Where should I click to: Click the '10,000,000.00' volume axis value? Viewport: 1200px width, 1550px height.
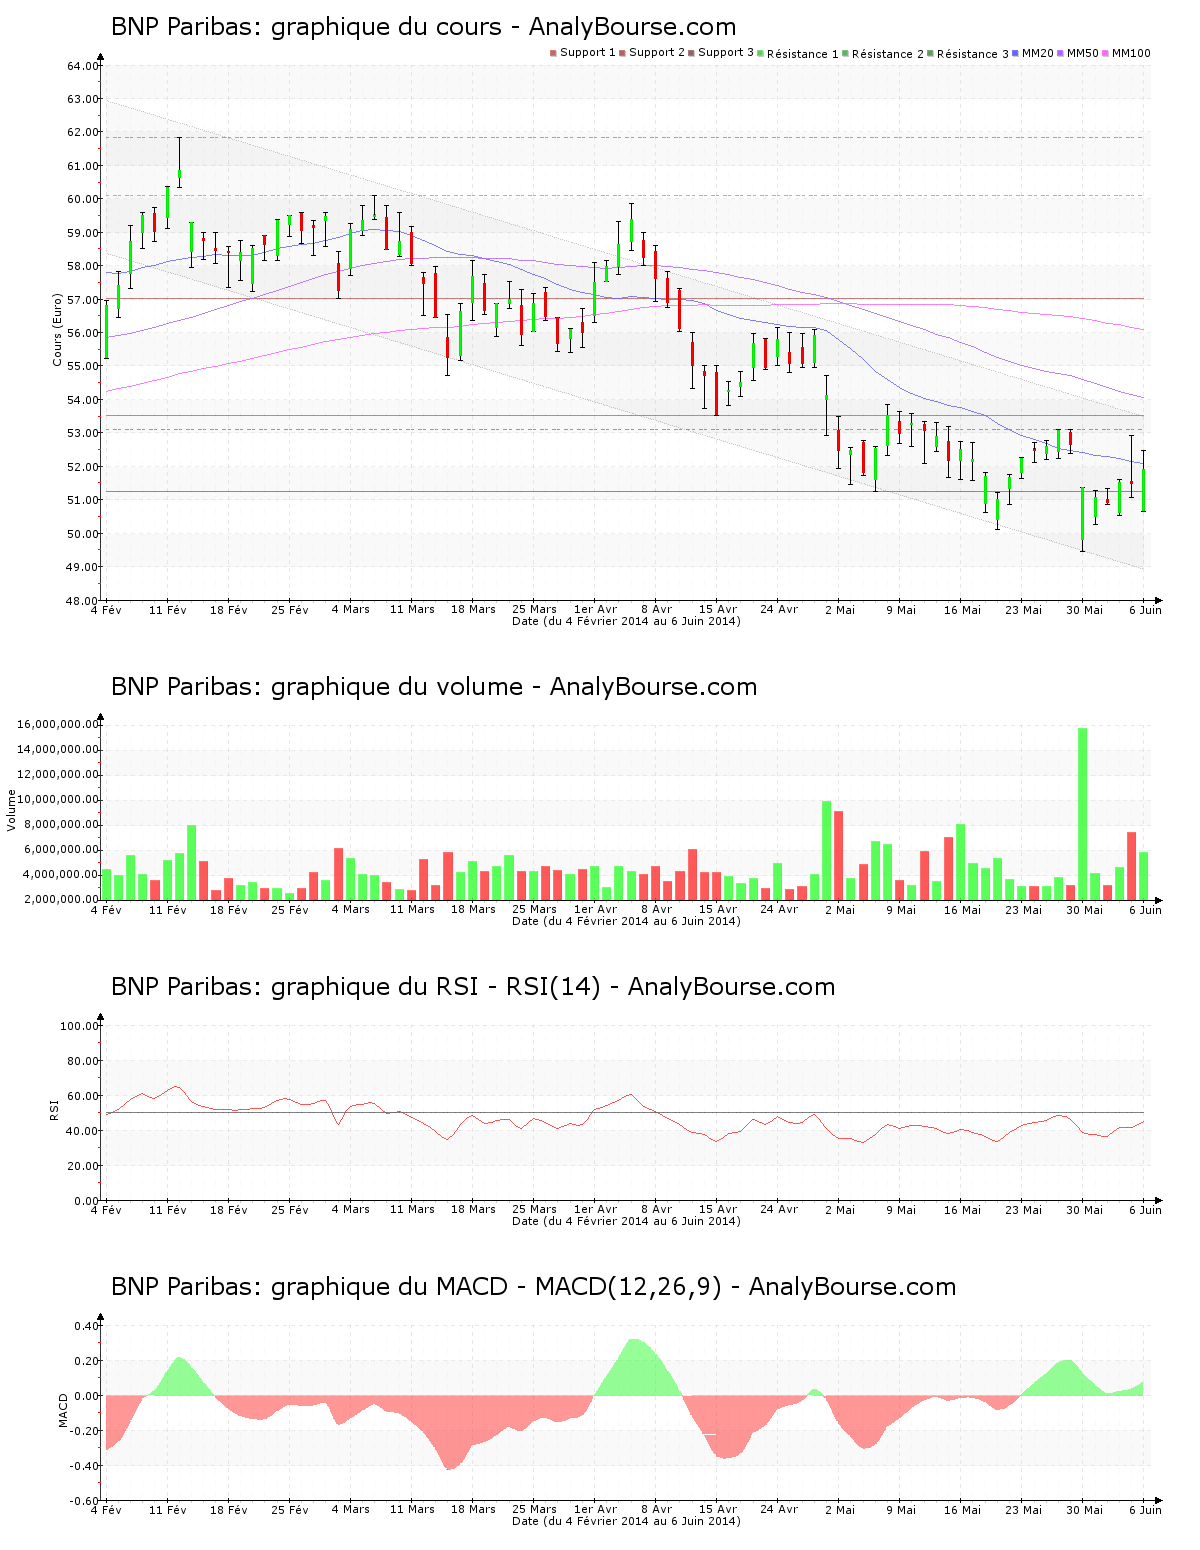pos(59,799)
